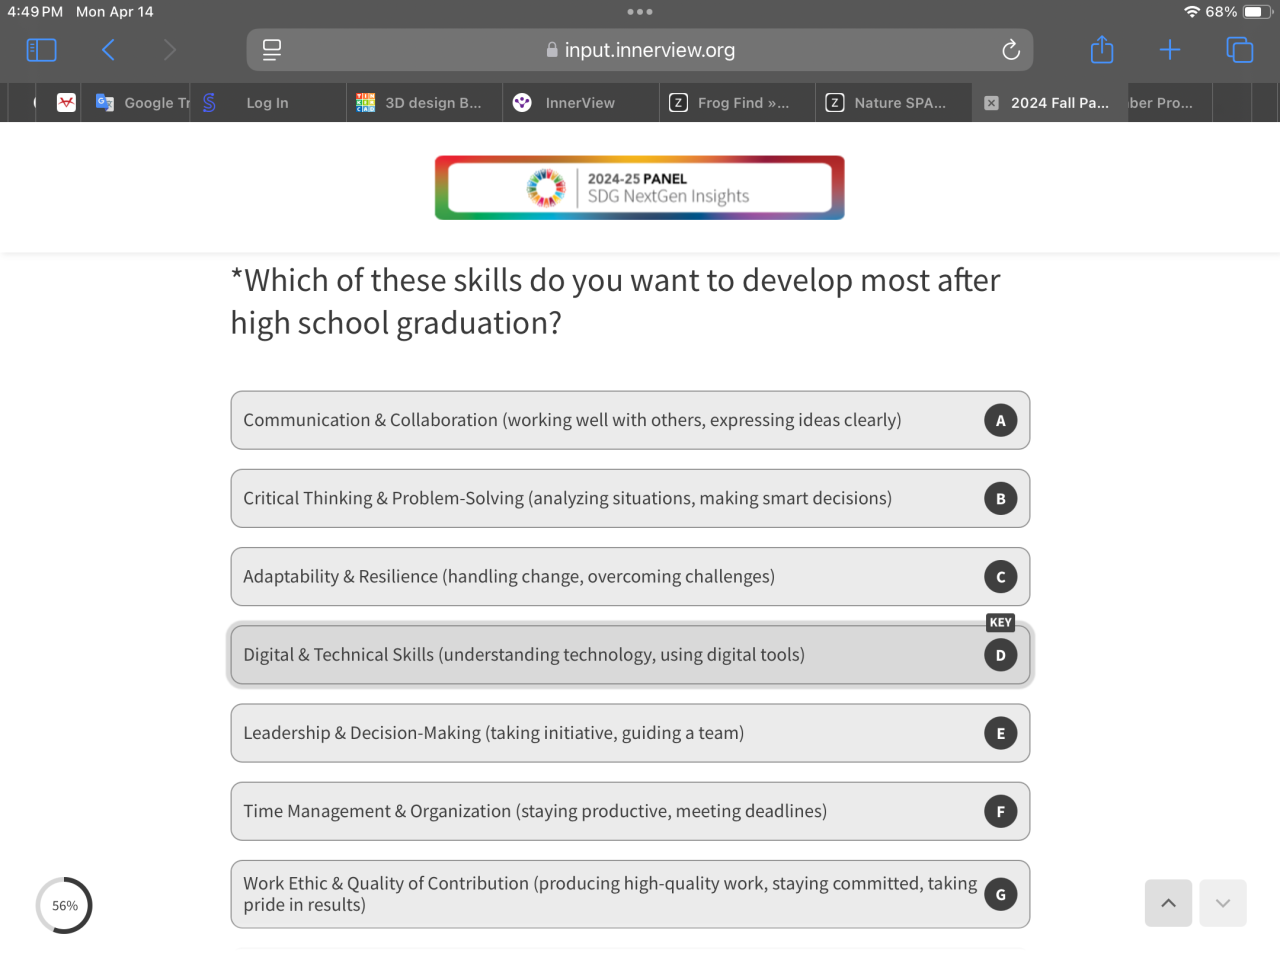Show the tab overview
The image size is (1280, 960).
click(1239, 50)
